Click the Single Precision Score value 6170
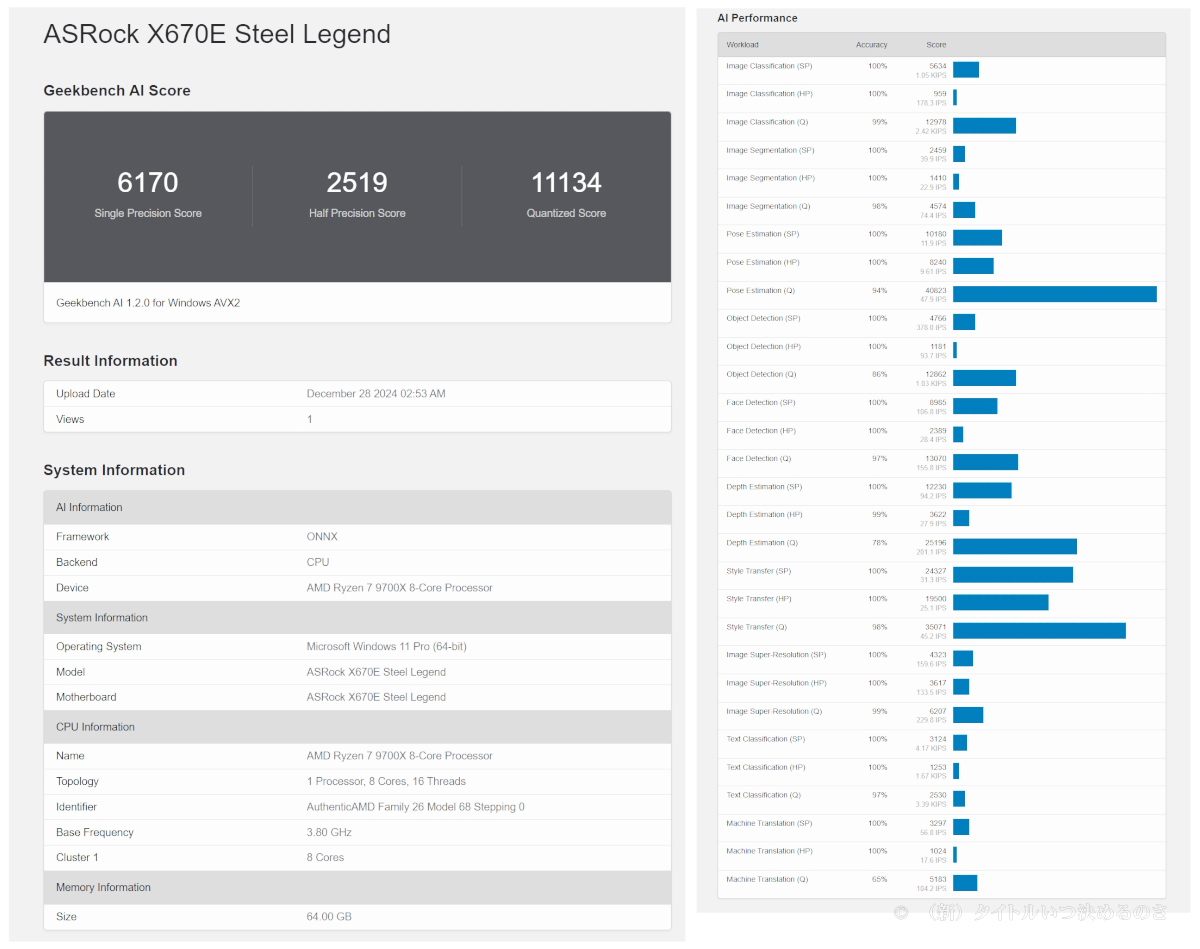This screenshot has height=949, width=1200. [148, 183]
